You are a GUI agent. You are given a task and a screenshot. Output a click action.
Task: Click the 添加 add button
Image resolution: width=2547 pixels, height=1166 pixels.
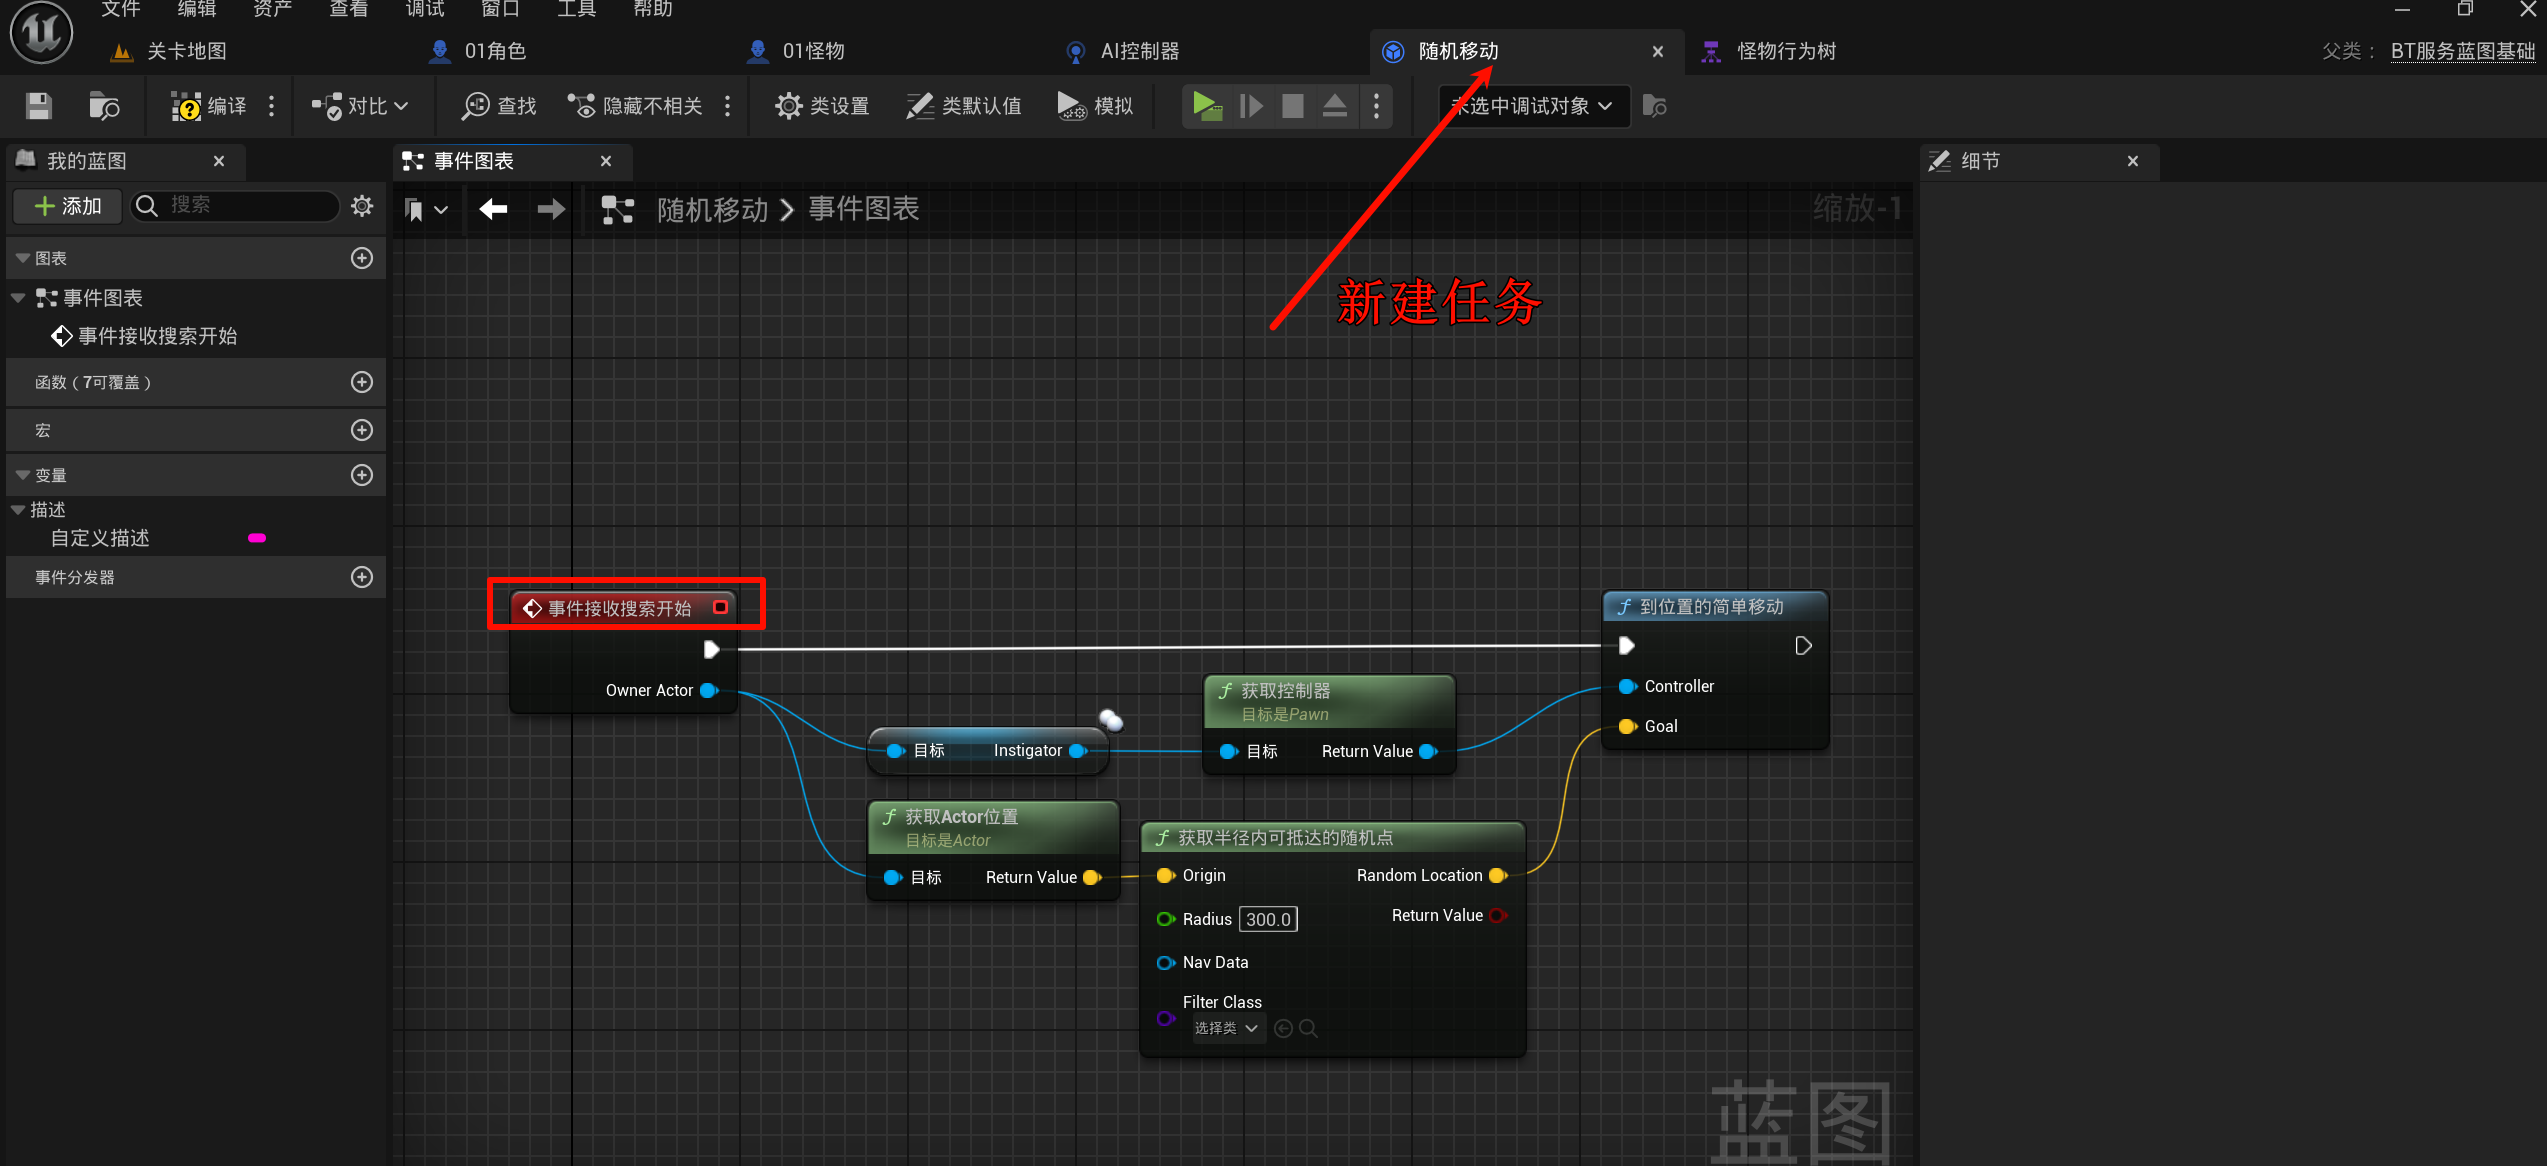point(68,206)
